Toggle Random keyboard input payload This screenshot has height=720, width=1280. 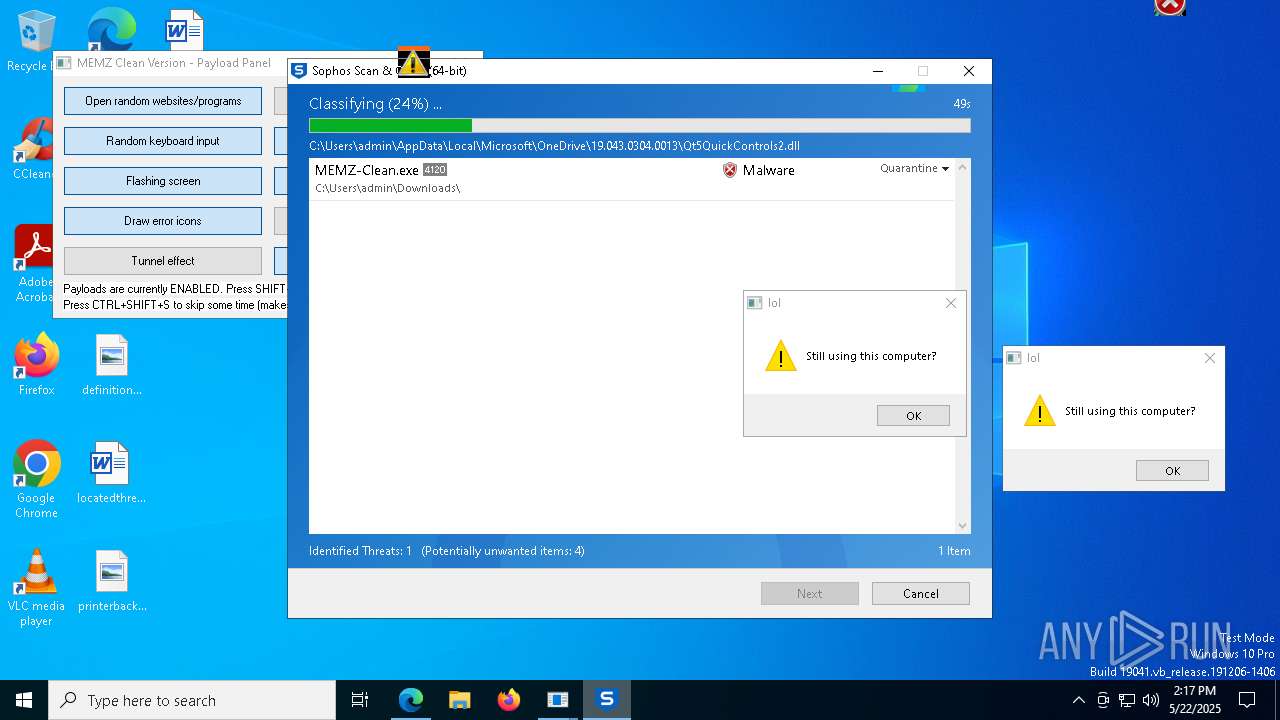point(163,141)
